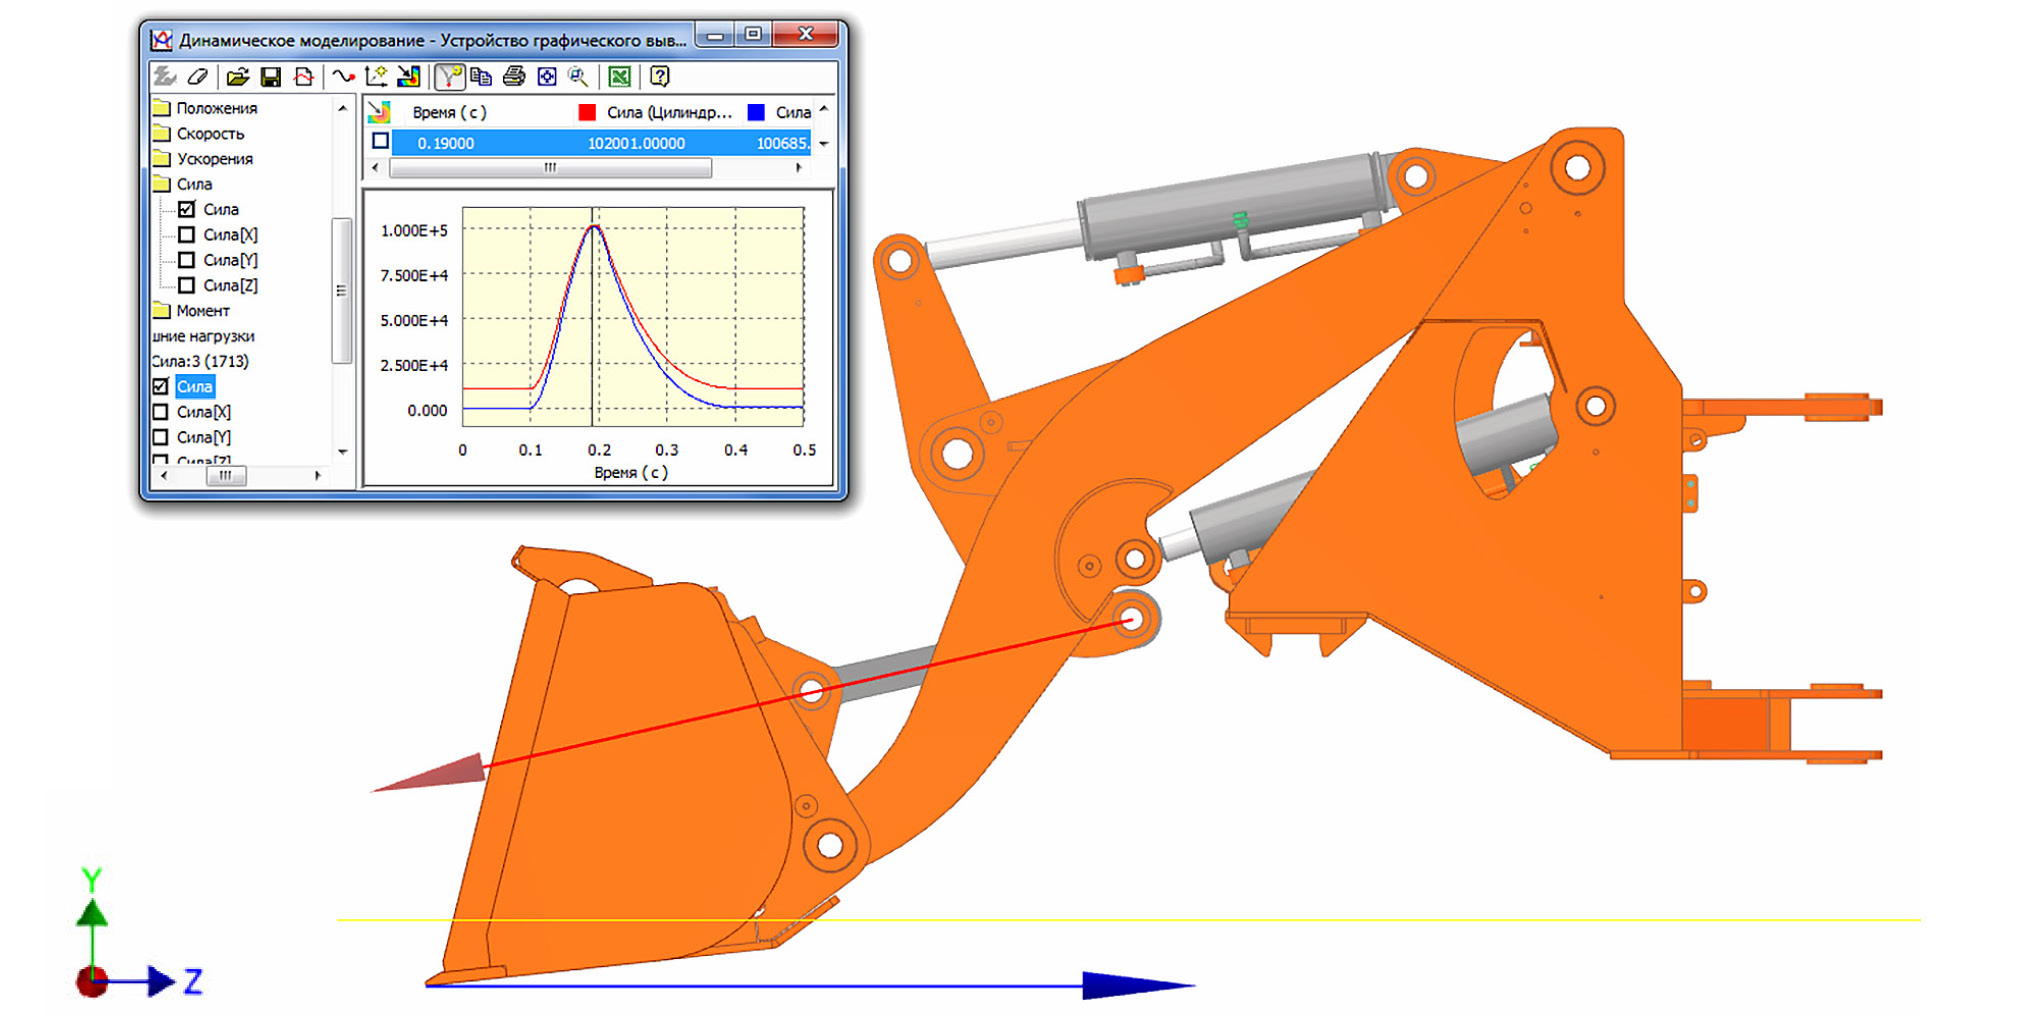Enable the Сила[X] checkbox under Сила folder
The width and height of the screenshot is (2020, 1016).
click(x=186, y=235)
